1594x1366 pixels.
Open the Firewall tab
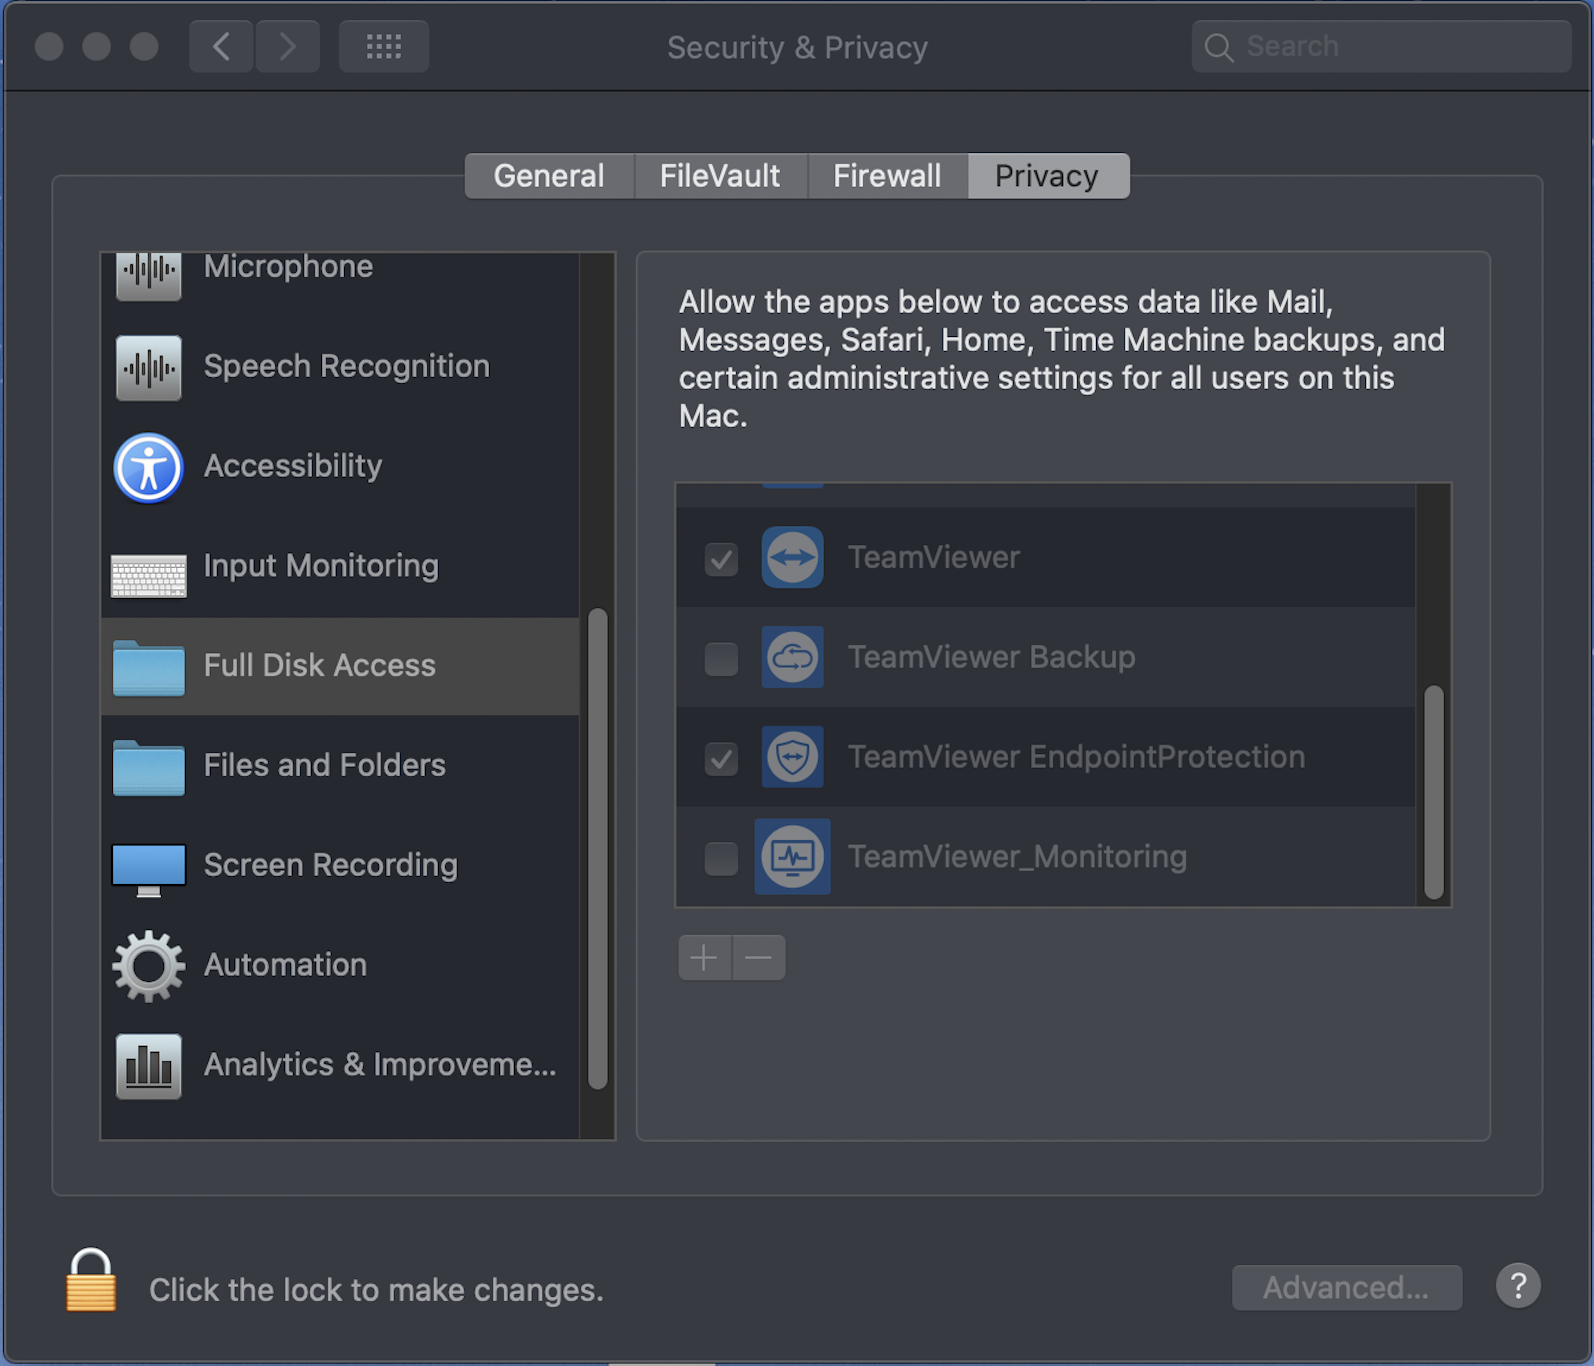pos(887,176)
